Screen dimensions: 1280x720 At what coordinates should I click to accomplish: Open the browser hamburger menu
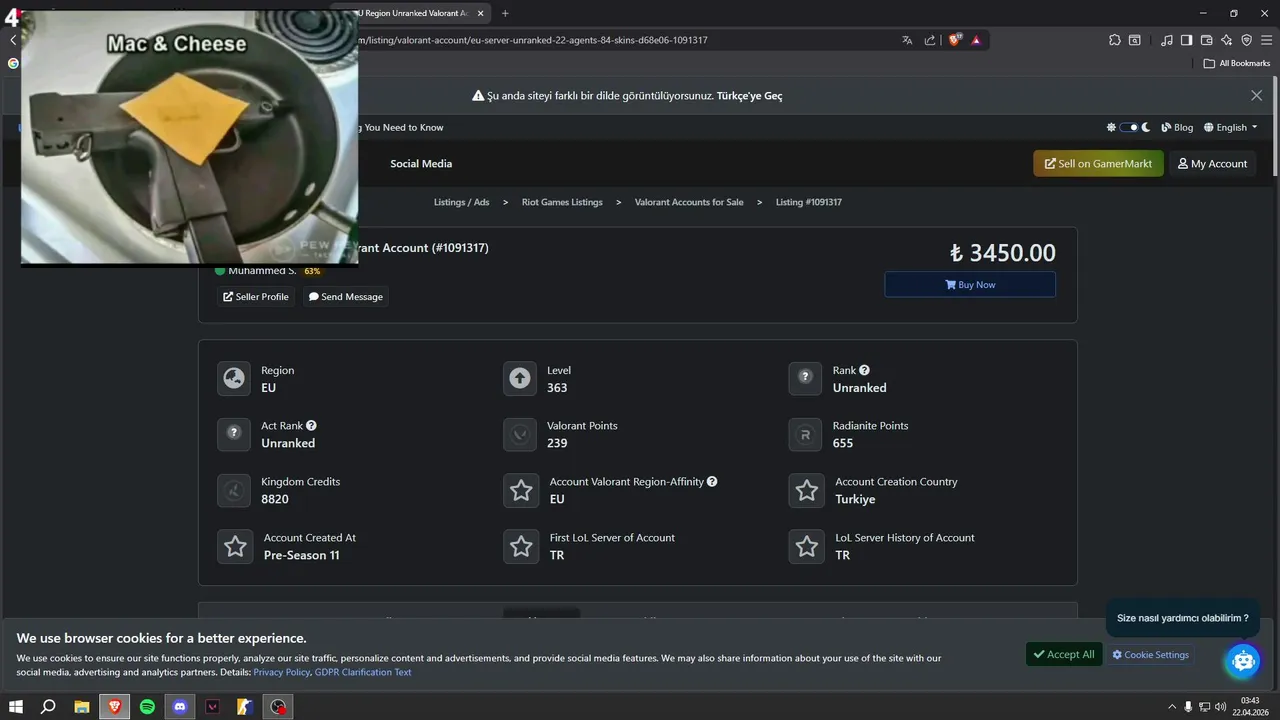pos(1266,40)
